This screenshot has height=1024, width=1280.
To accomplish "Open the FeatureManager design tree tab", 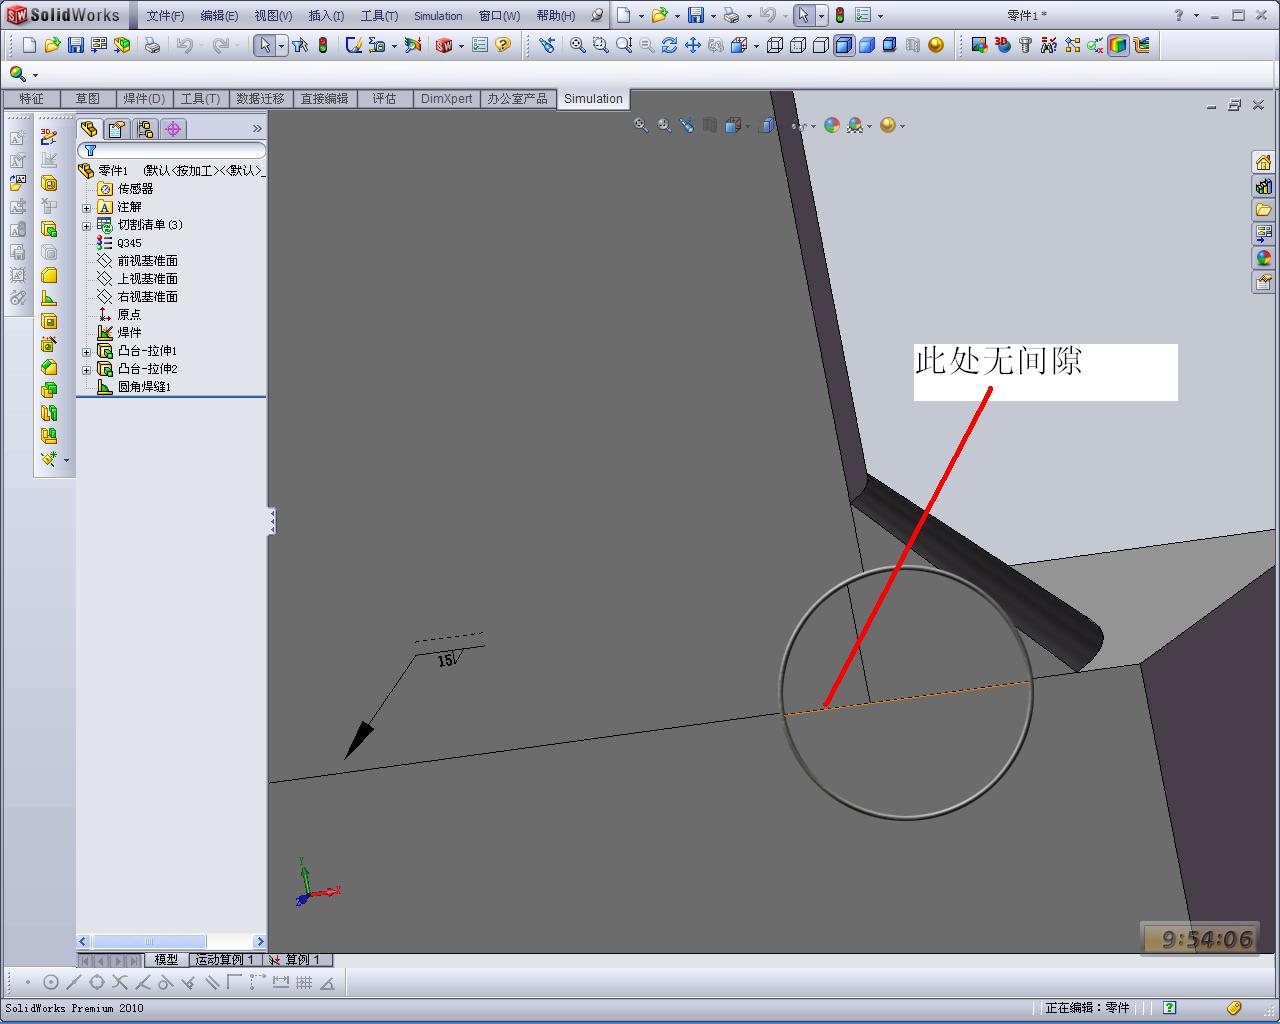I will coord(89,129).
